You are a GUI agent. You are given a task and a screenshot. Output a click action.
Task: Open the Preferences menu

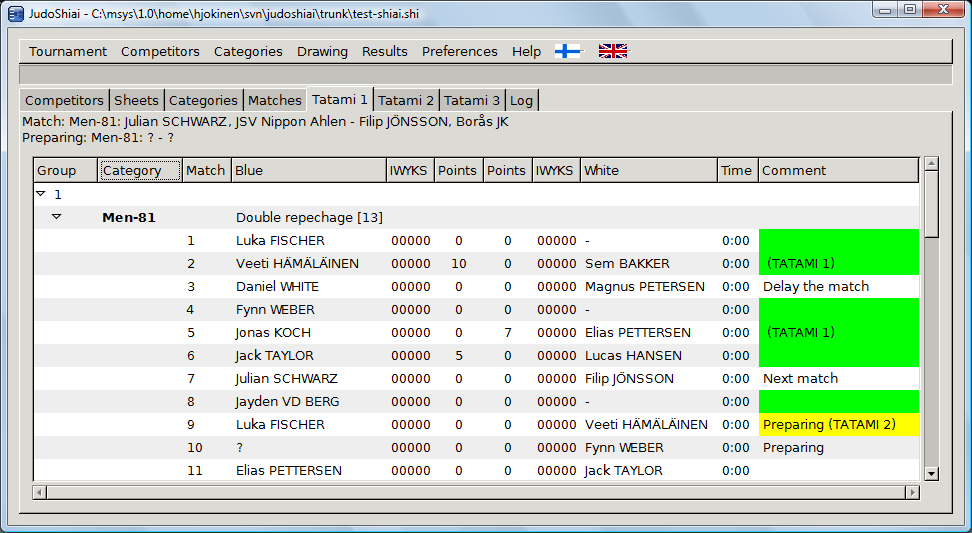pyautogui.click(x=459, y=51)
